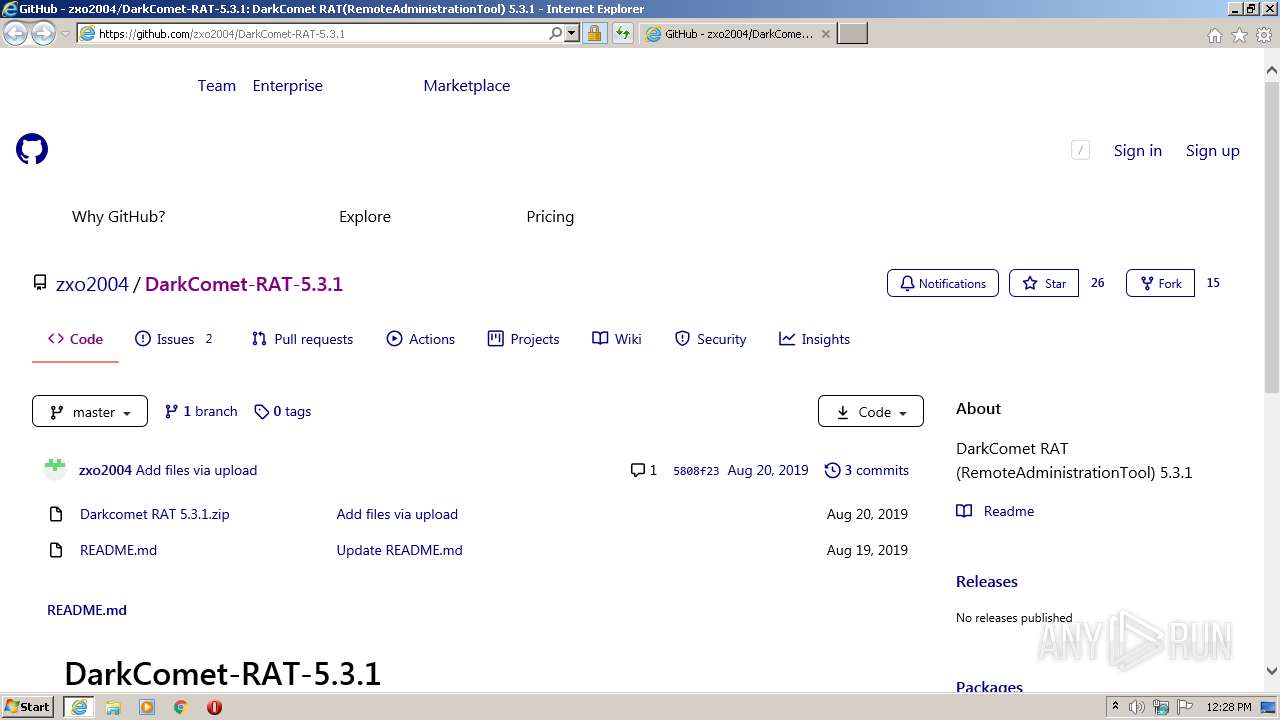Open the Windows Start button

point(28,707)
